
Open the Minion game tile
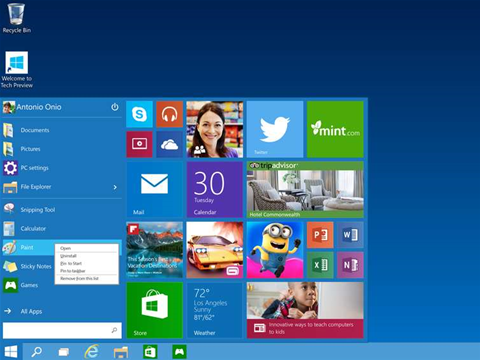pyautogui.click(x=275, y=250)
